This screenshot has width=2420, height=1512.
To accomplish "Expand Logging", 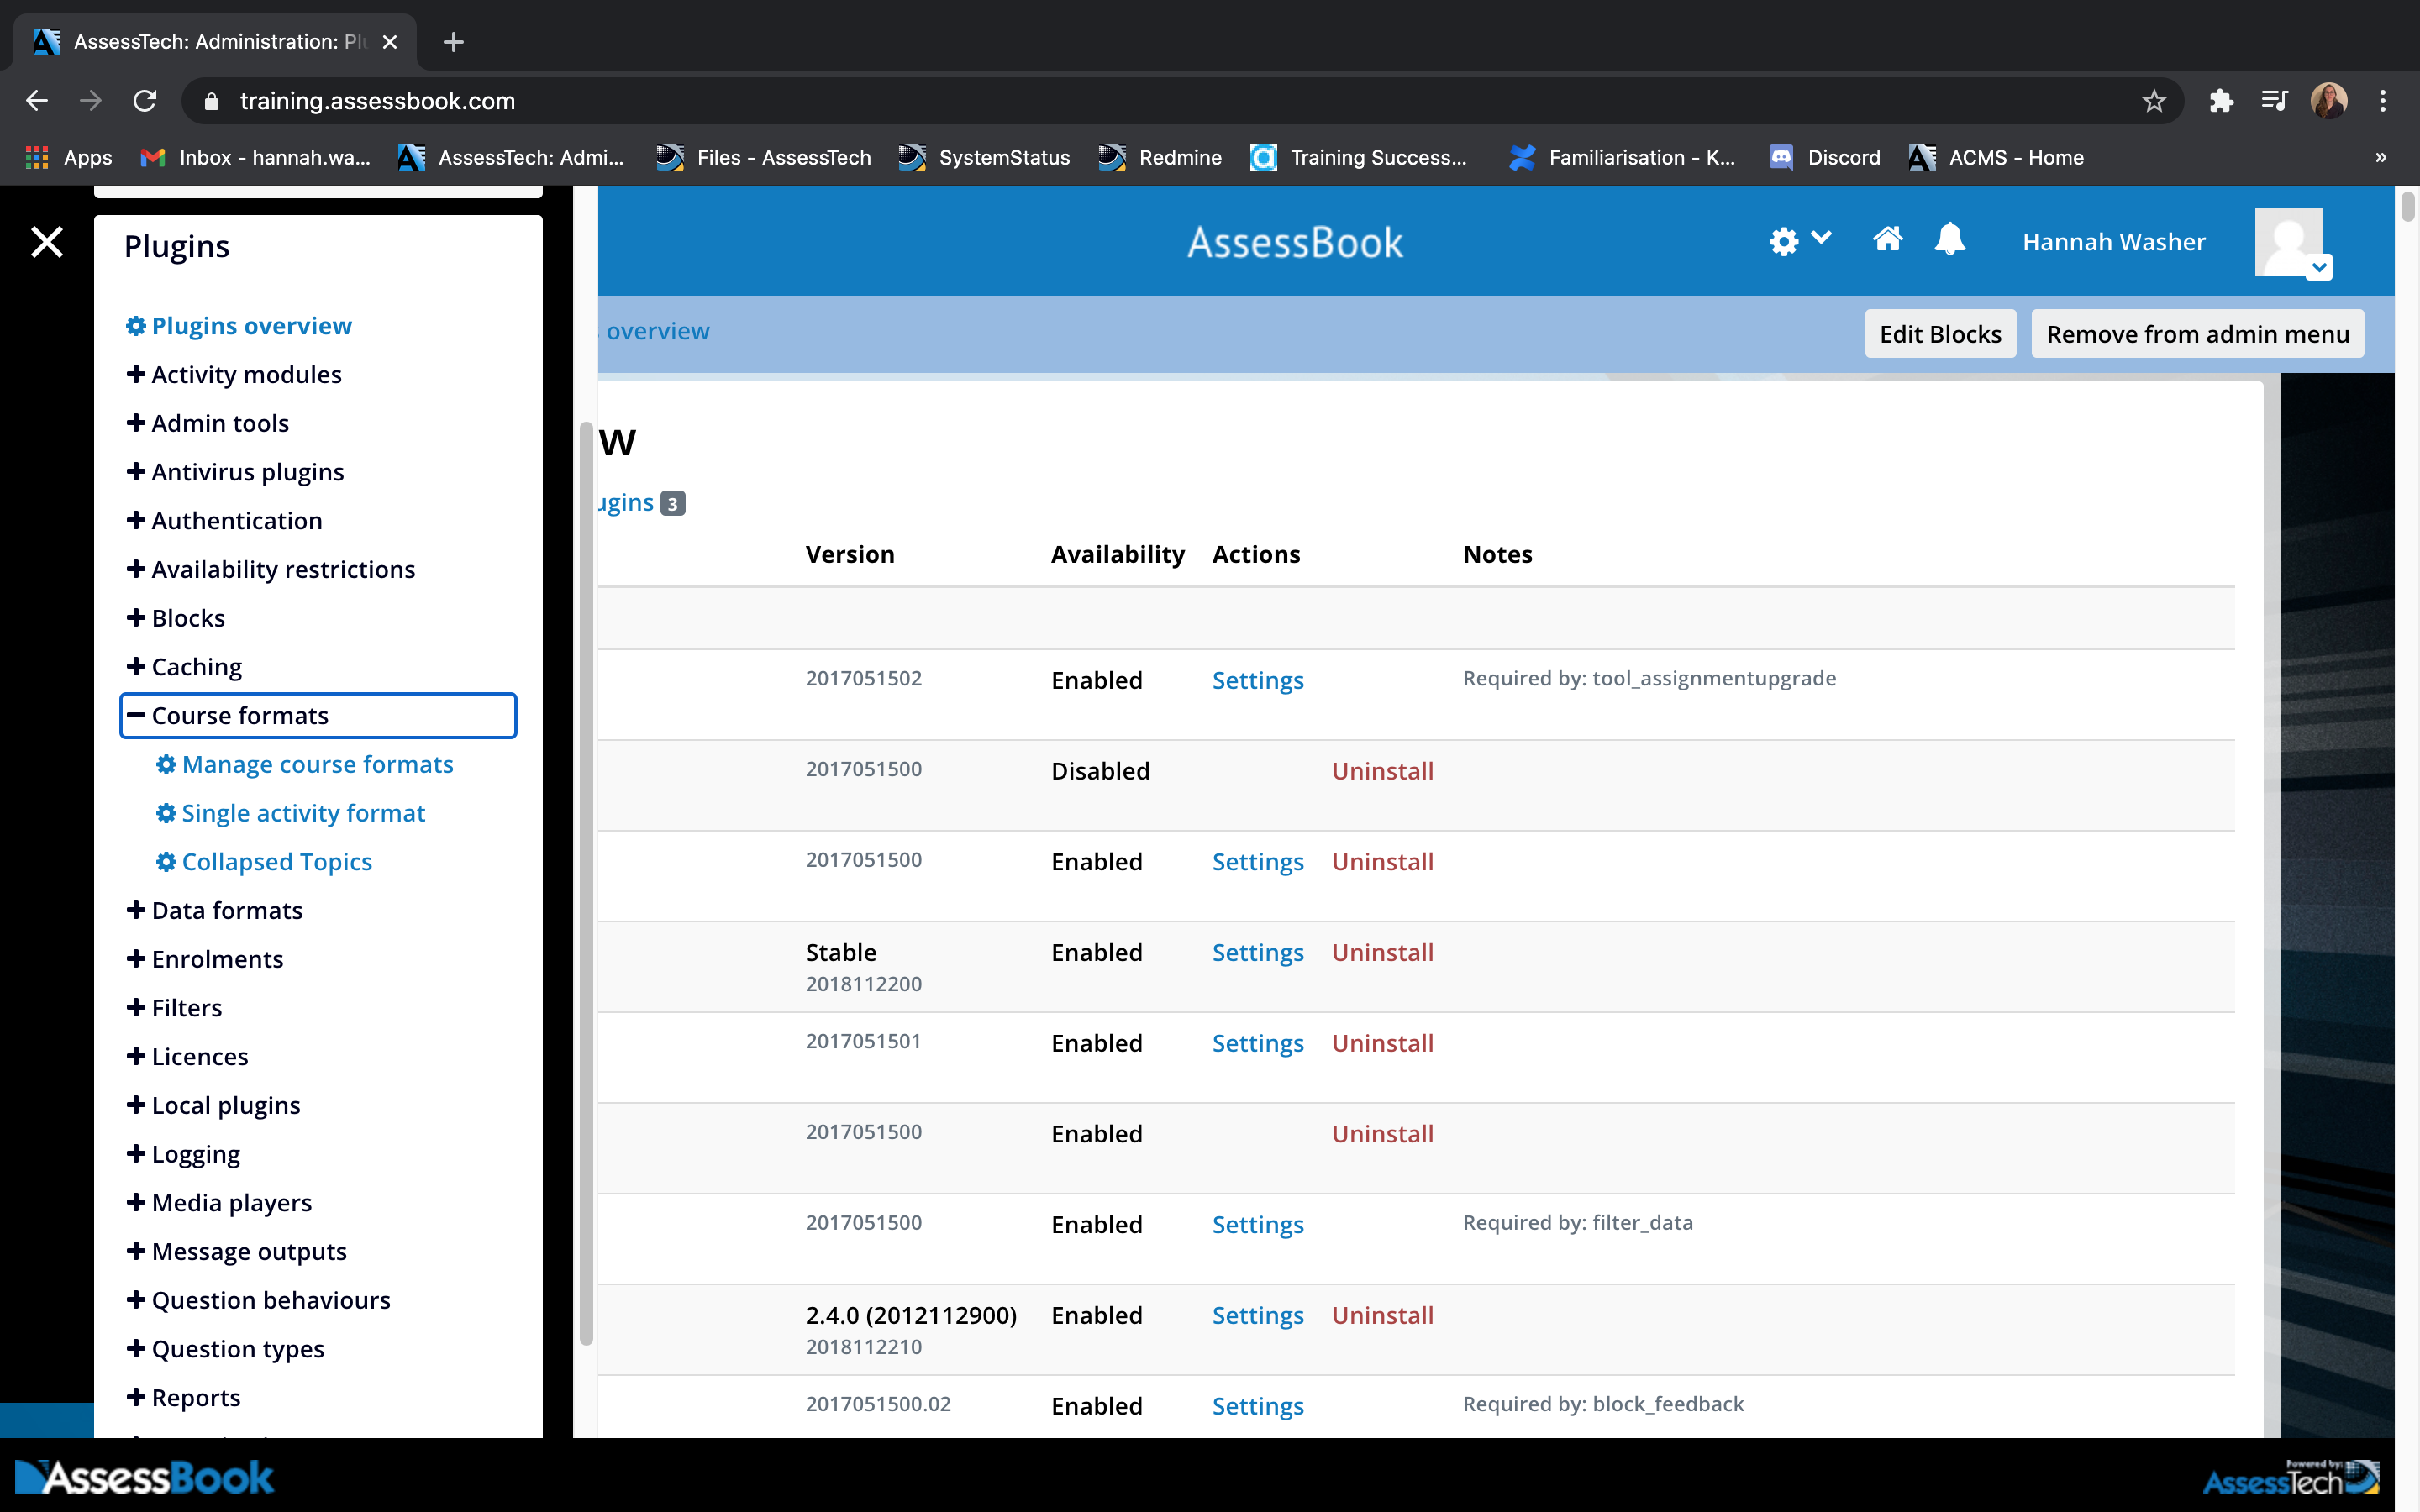I will tap(183, 1154).
